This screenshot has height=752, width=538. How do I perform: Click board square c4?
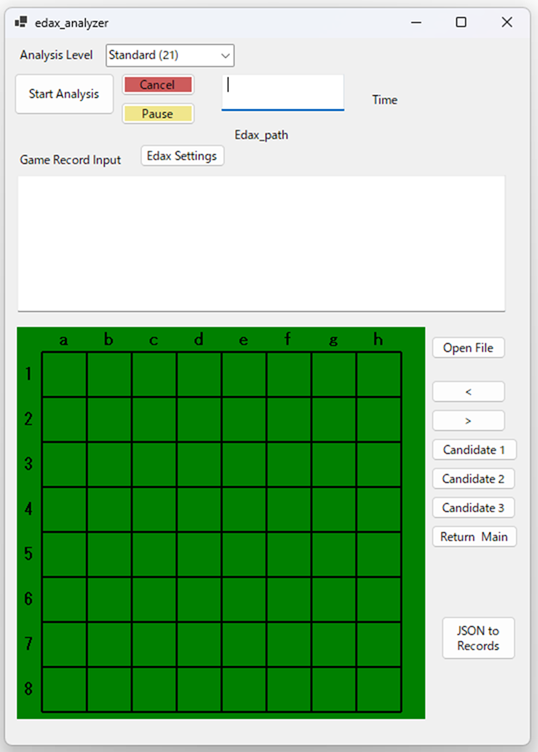(x=154, y=509)
